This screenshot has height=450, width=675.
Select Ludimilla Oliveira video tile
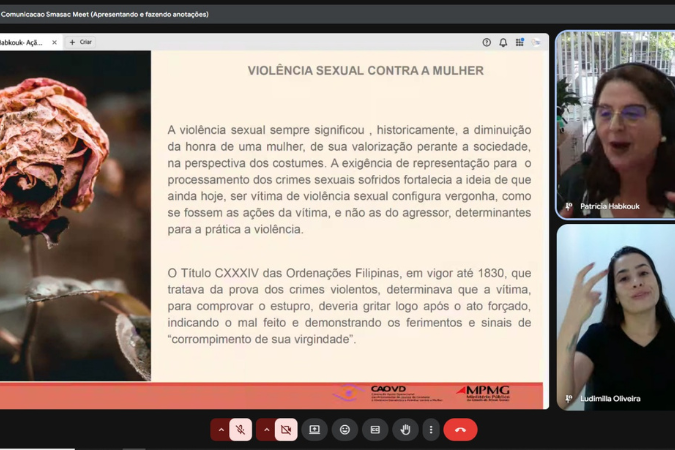tap(616, 317)
